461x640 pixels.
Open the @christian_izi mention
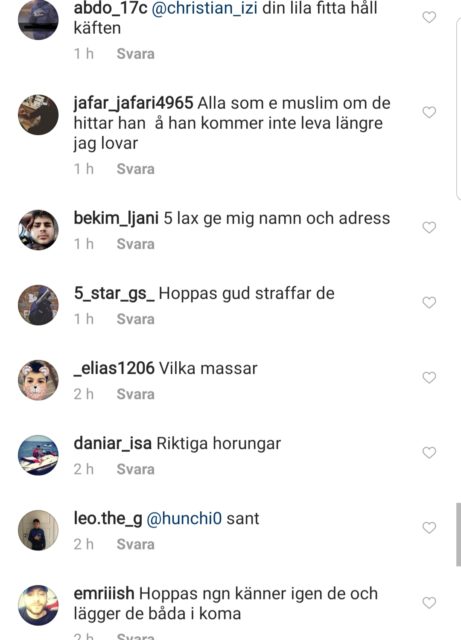pos(205,9)
